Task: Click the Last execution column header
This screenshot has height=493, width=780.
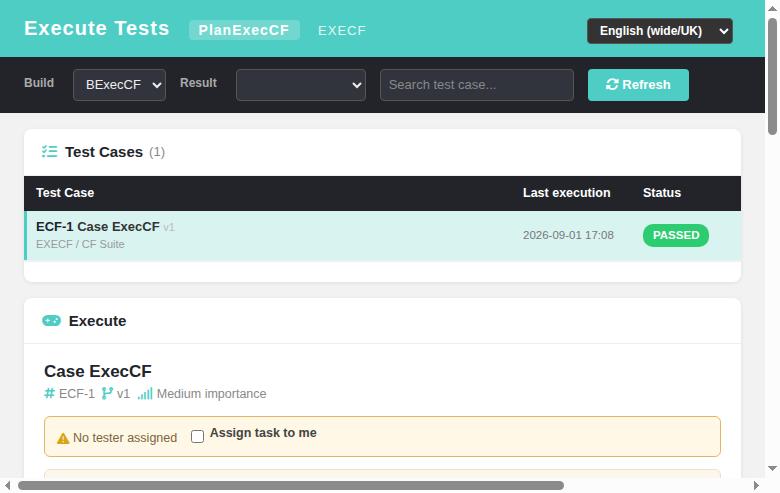Action: point(567,193)
